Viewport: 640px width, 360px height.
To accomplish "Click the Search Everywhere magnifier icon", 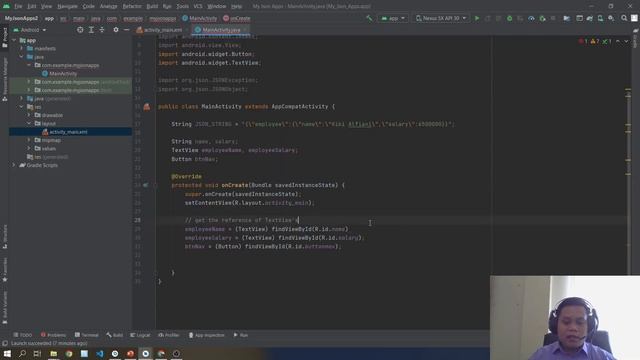I will tap(624, 18).
